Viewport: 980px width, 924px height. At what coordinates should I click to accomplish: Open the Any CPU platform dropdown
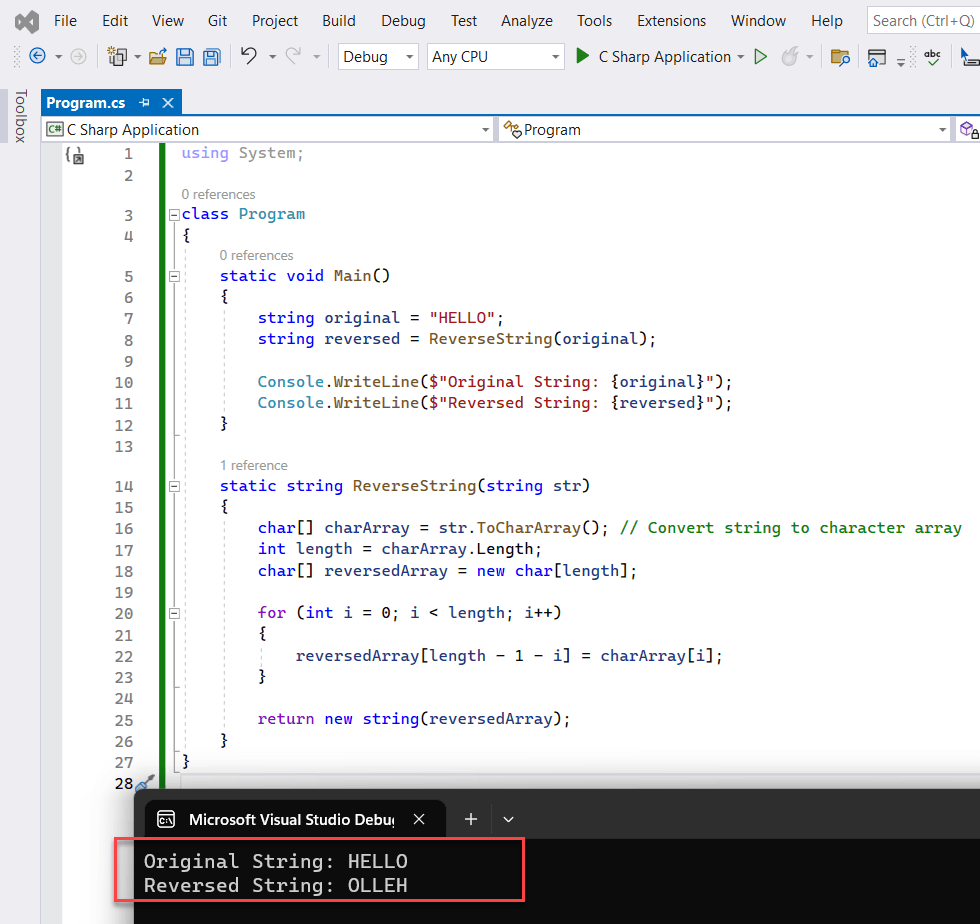coord(495,56)
